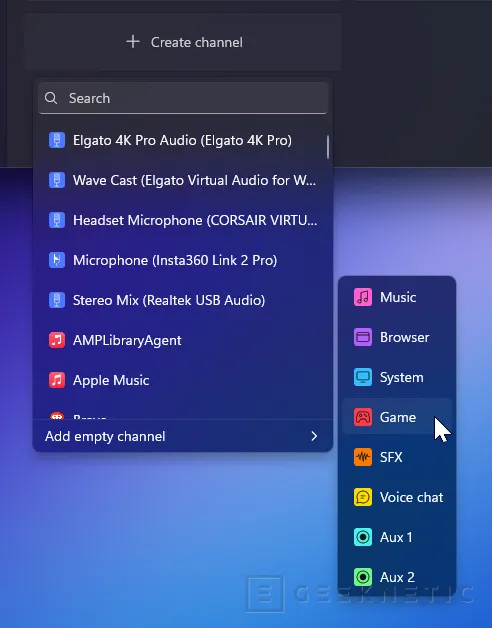
Task: Choose Microphone (Insta360 Link 2 Pro)
Action: pyautogui.click(x=183, y=260)
